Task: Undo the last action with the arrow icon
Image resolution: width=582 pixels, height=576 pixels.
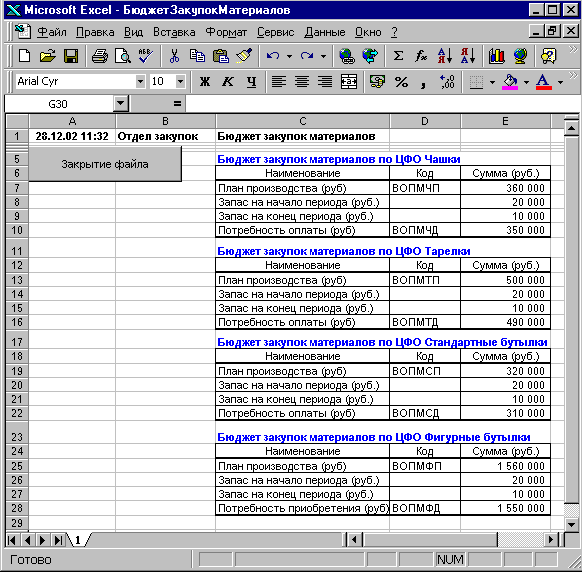Action: click(272, 56)
